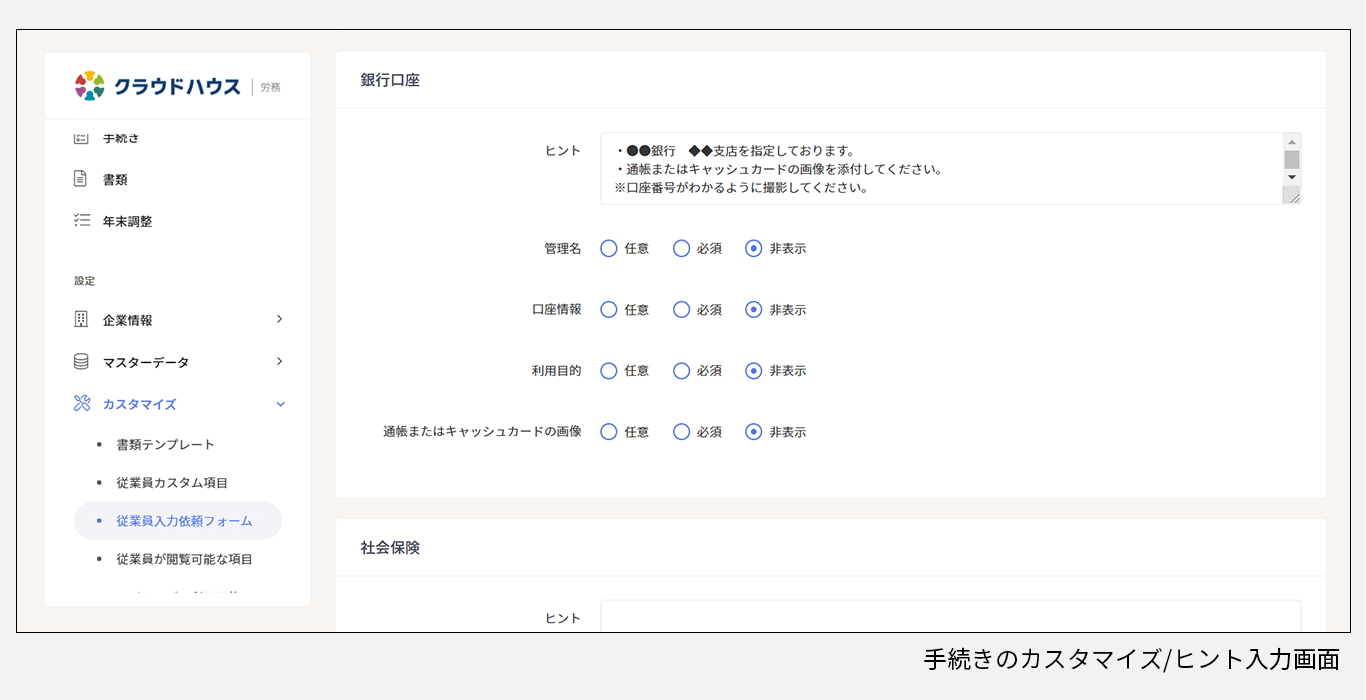Select 従業員入力依頼フォーム in sidebar
Viewport: 1366px width, 700px height.
(x=184, y=521)
